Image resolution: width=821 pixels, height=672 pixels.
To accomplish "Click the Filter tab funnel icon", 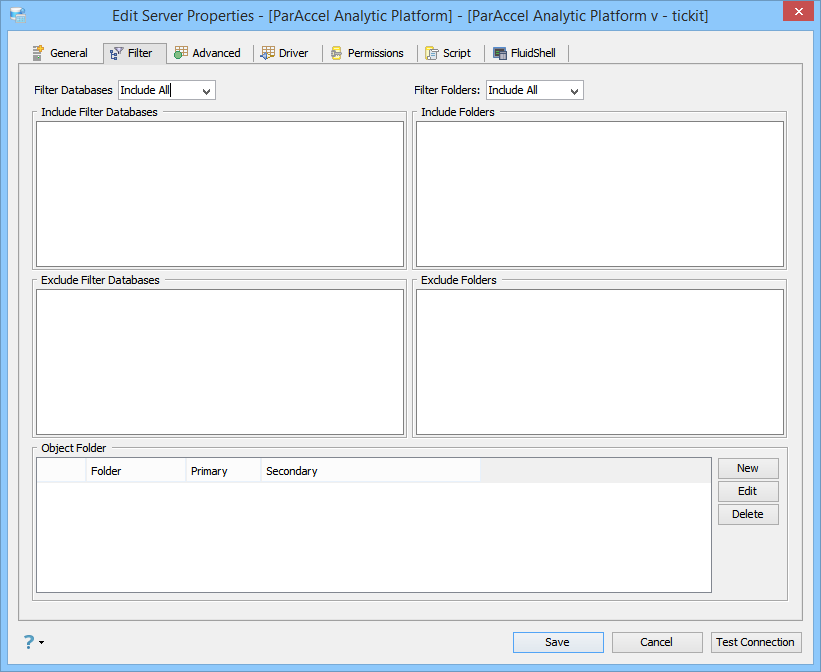I will tap(116, 53).
